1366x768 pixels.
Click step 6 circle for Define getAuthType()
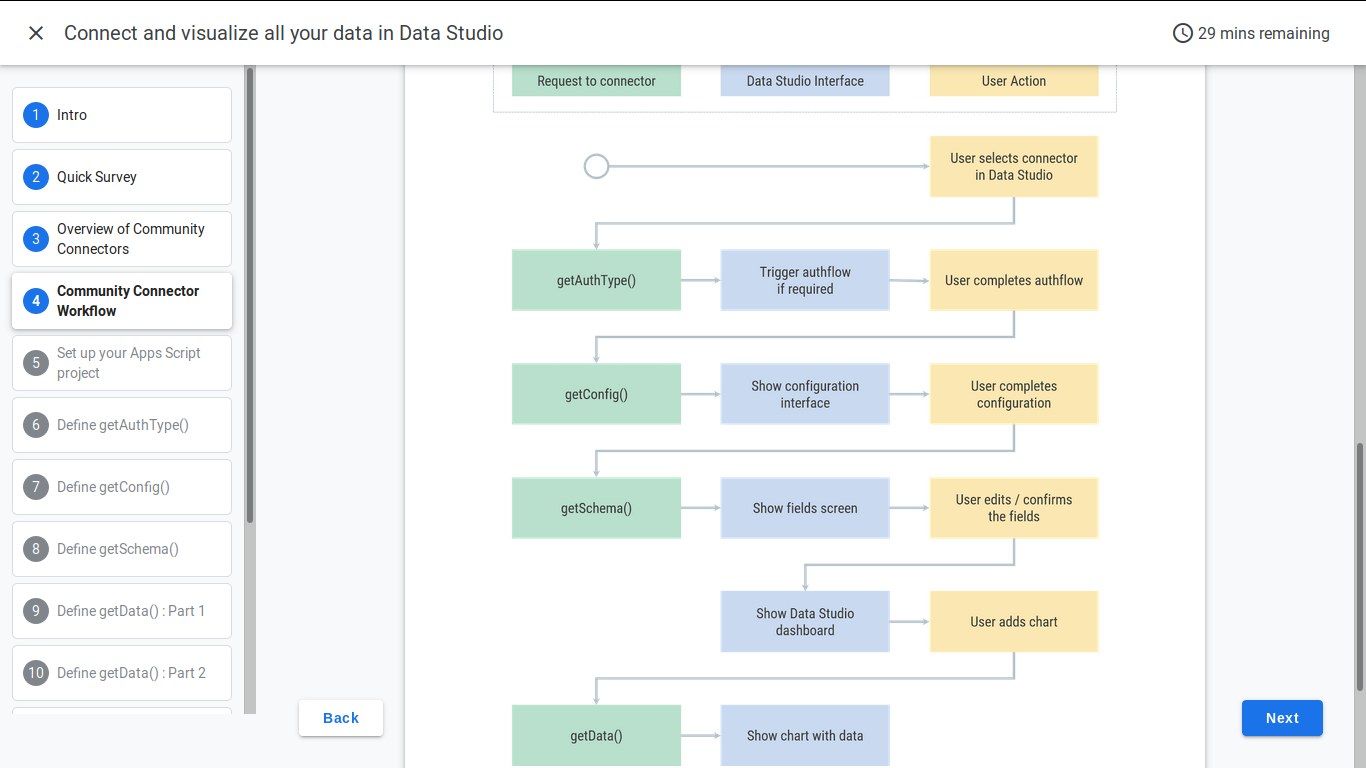[36, 425]
